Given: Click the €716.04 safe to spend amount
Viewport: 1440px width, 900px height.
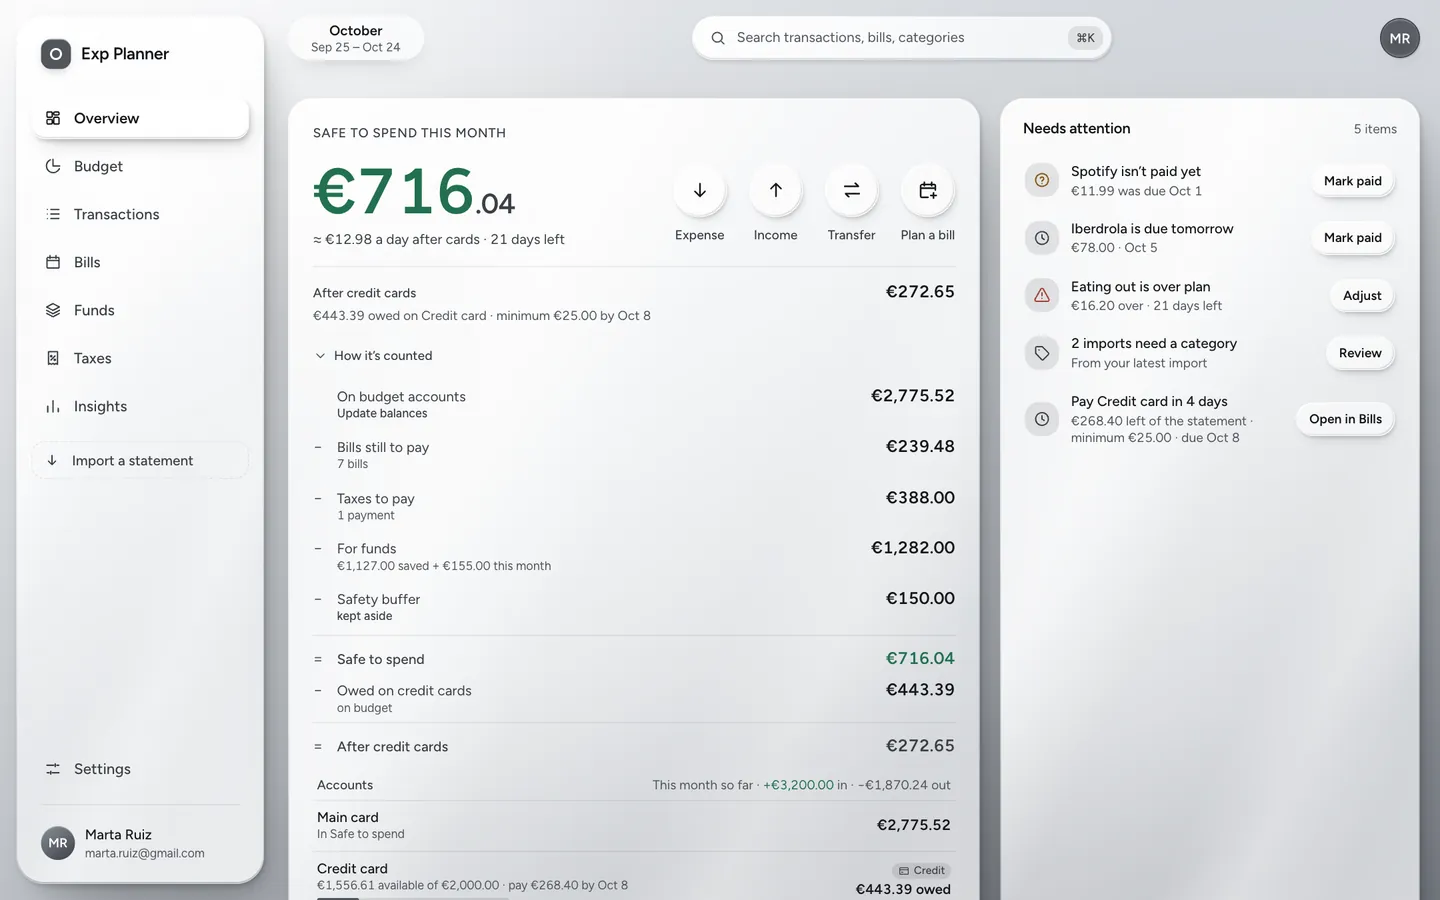Looking at the screenshot, I should coord(414,191).
